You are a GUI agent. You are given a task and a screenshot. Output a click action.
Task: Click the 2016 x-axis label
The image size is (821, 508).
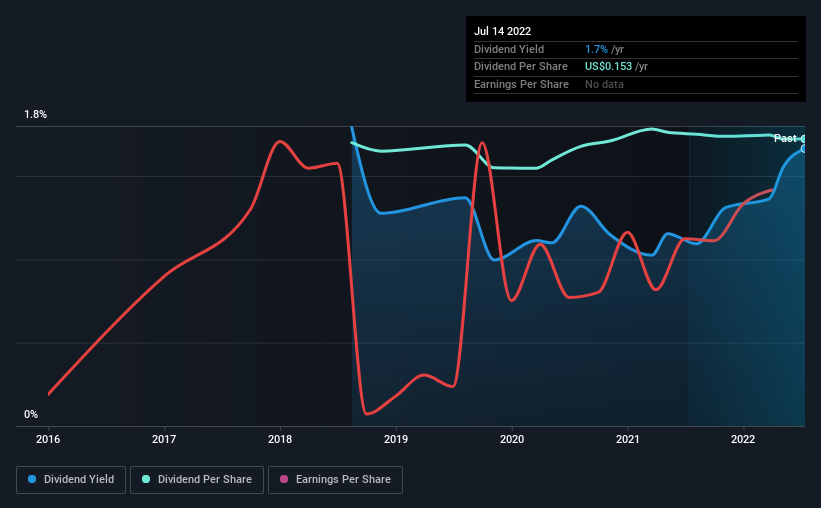point(48,439)
